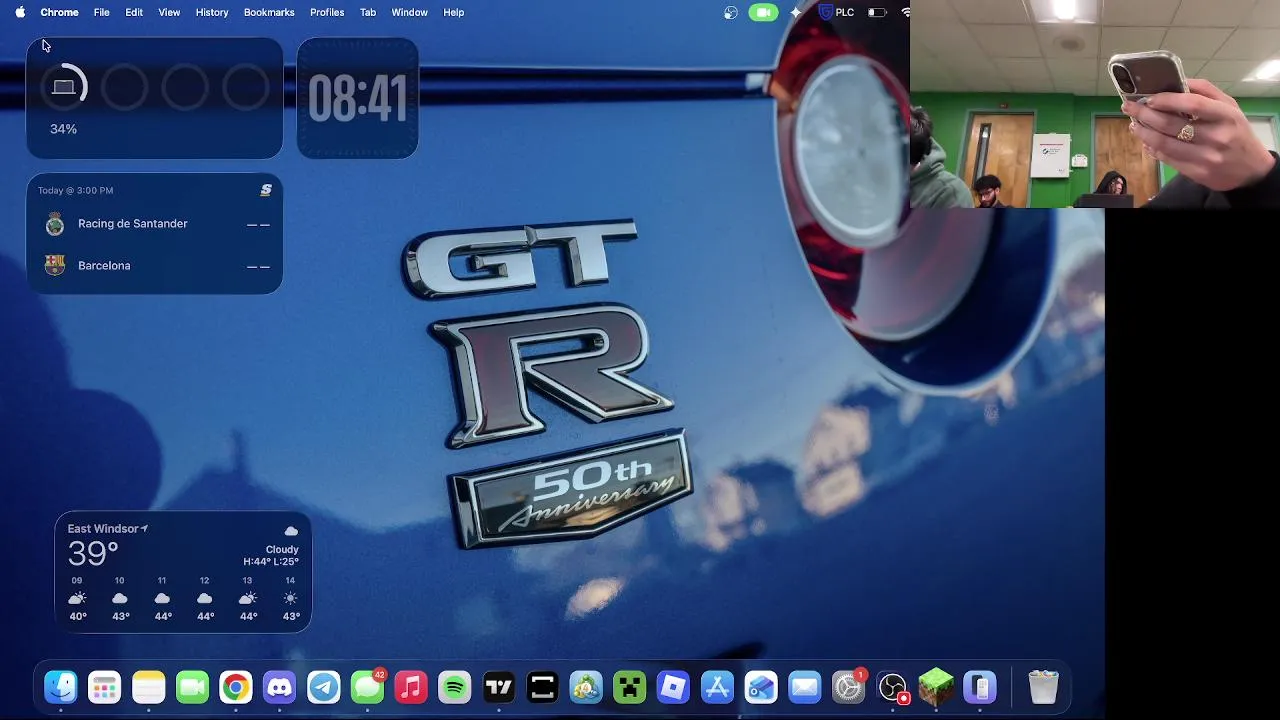Click the Cloudy condition label
The width and height of the screenshot is (1280, 720).
pos(282,549)
